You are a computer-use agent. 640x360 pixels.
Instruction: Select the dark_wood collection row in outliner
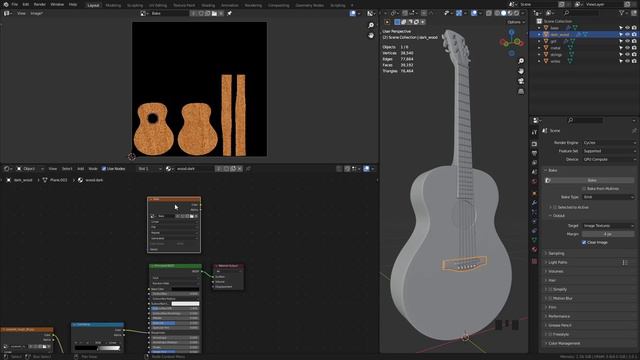tap(584, 35)
